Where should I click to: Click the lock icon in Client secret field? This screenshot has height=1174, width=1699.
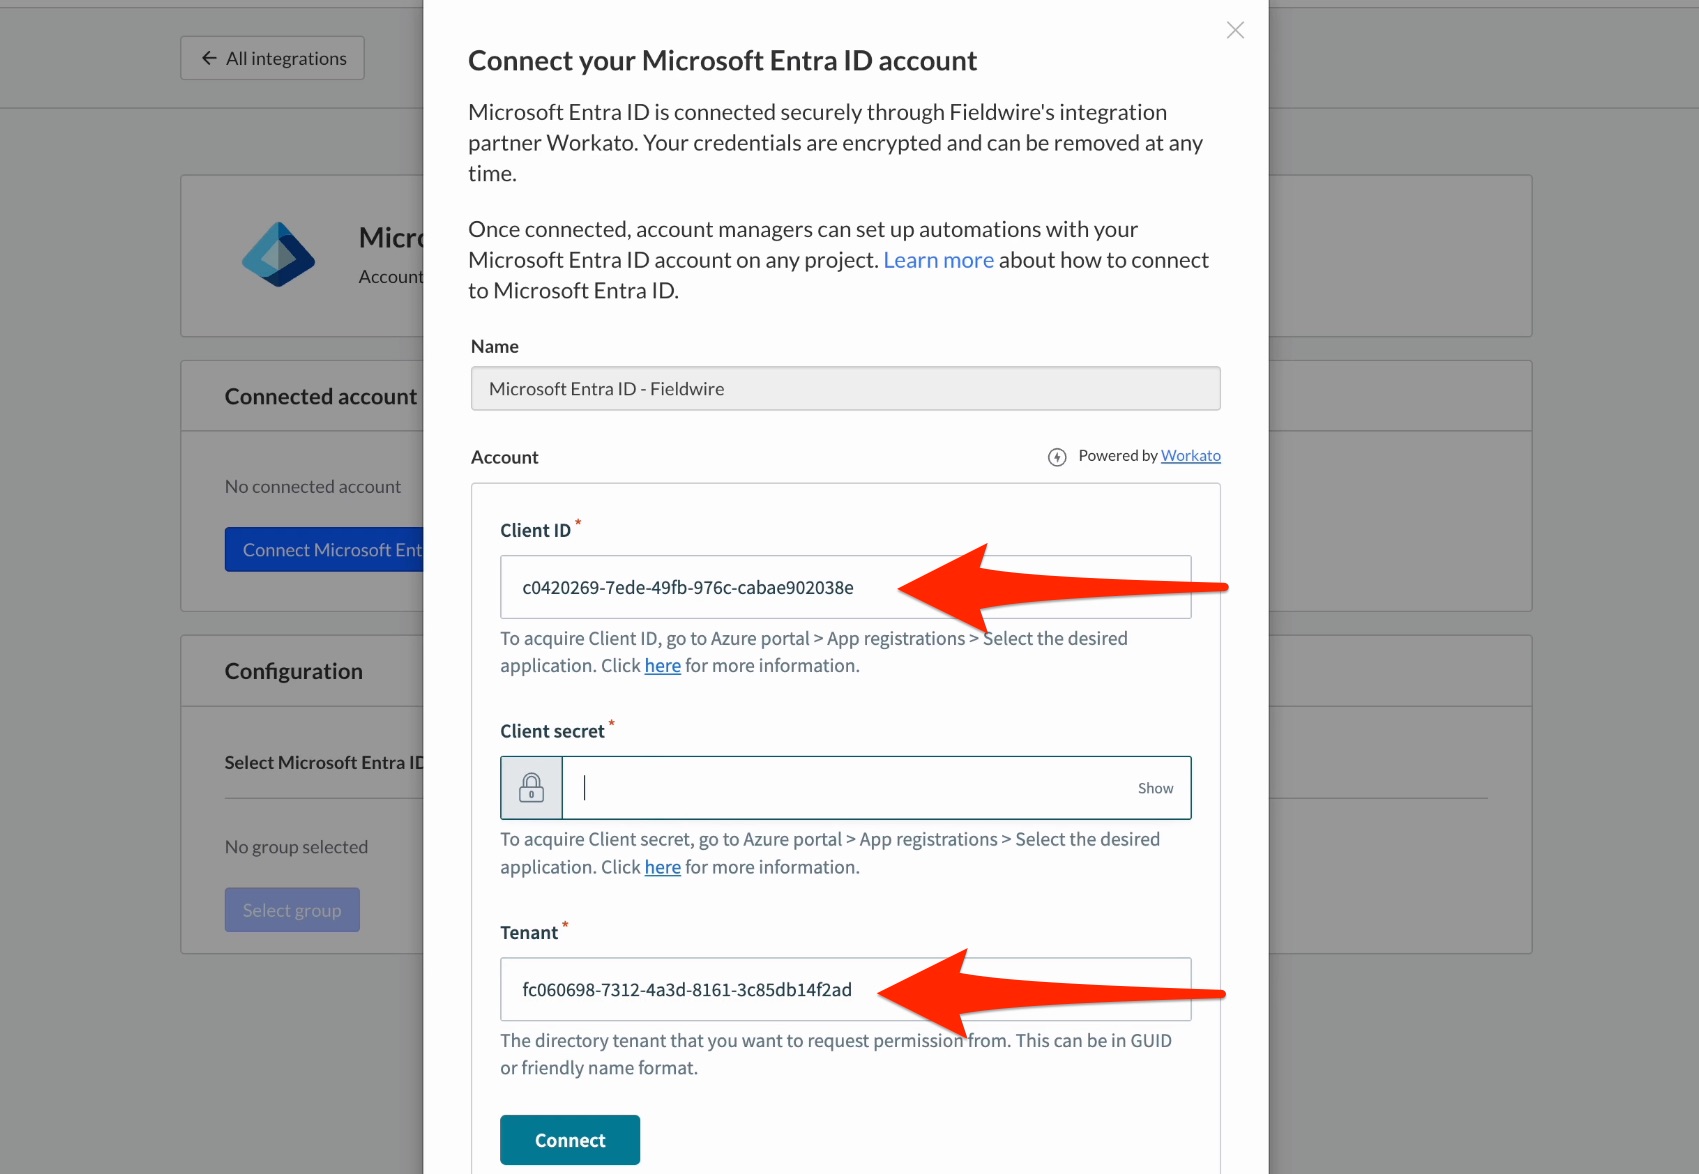pos(531,788)
